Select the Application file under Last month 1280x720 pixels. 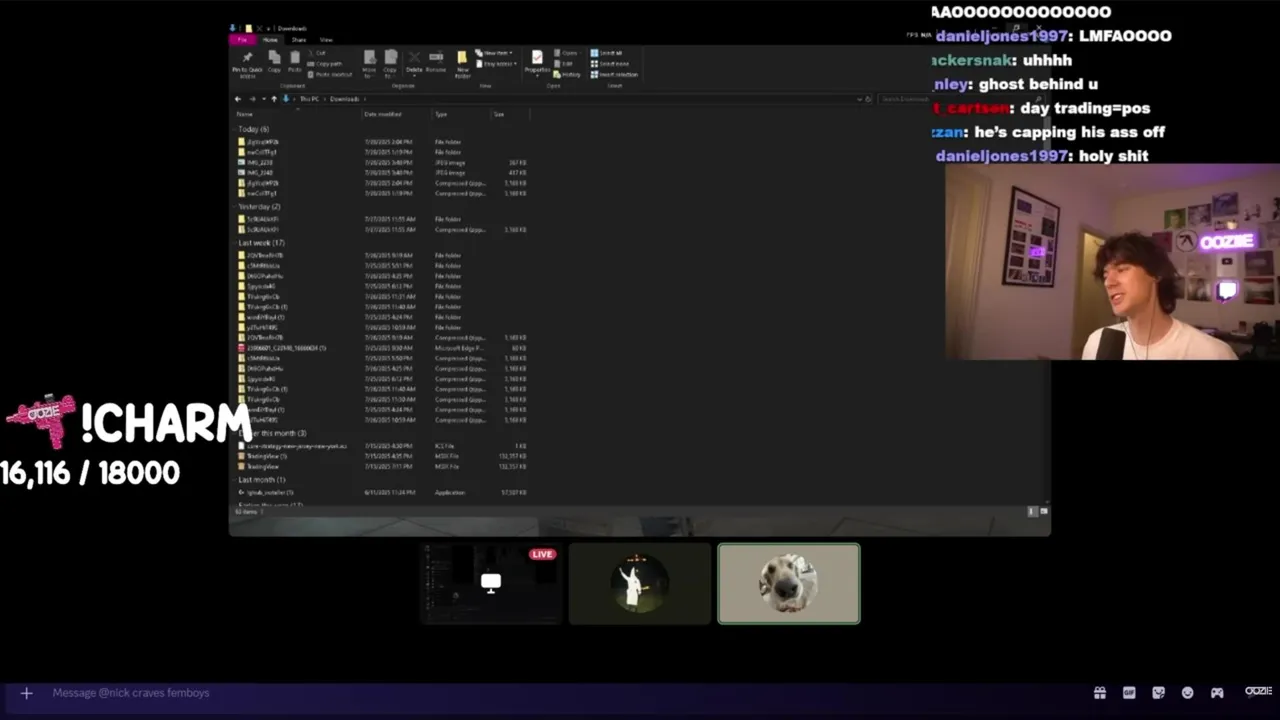tap(382, 492)
